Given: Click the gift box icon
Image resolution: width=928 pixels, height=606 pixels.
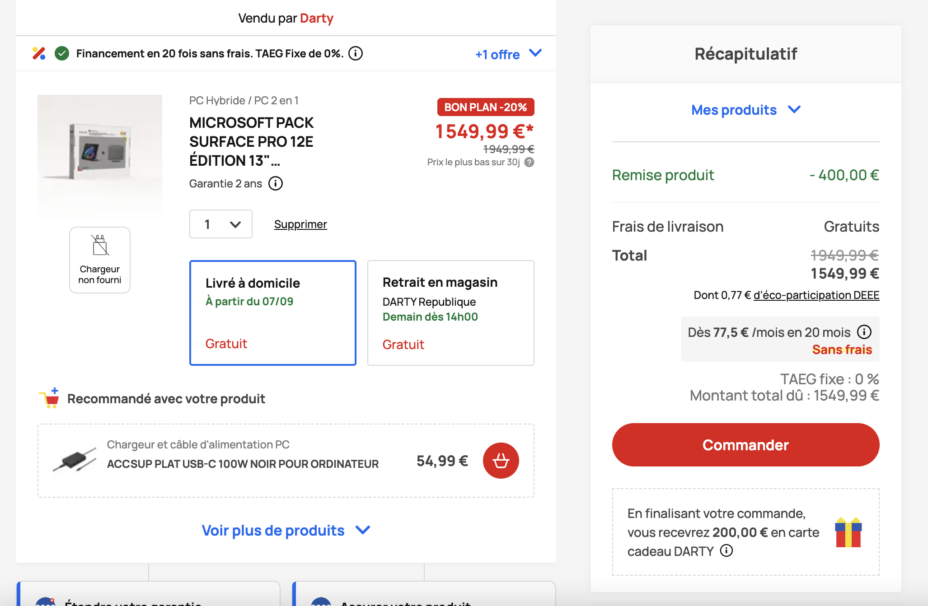Looking at the screenshot, I should (x=848, y=532).
